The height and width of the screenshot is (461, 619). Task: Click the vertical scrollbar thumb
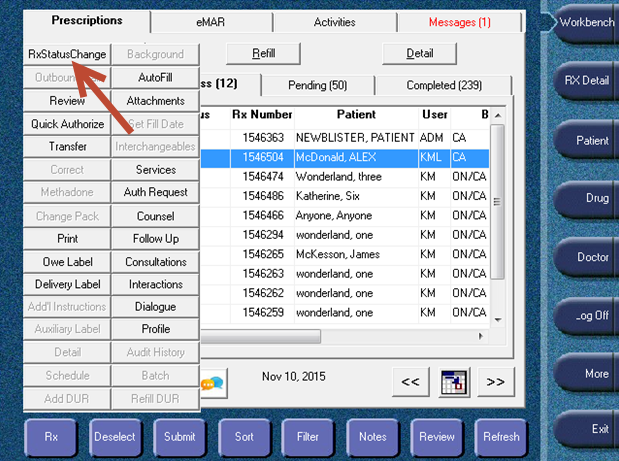497,202
